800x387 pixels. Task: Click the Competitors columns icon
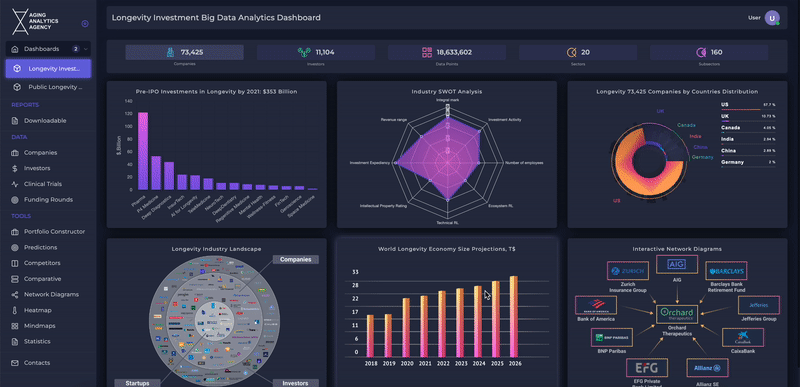coord(14,263)
